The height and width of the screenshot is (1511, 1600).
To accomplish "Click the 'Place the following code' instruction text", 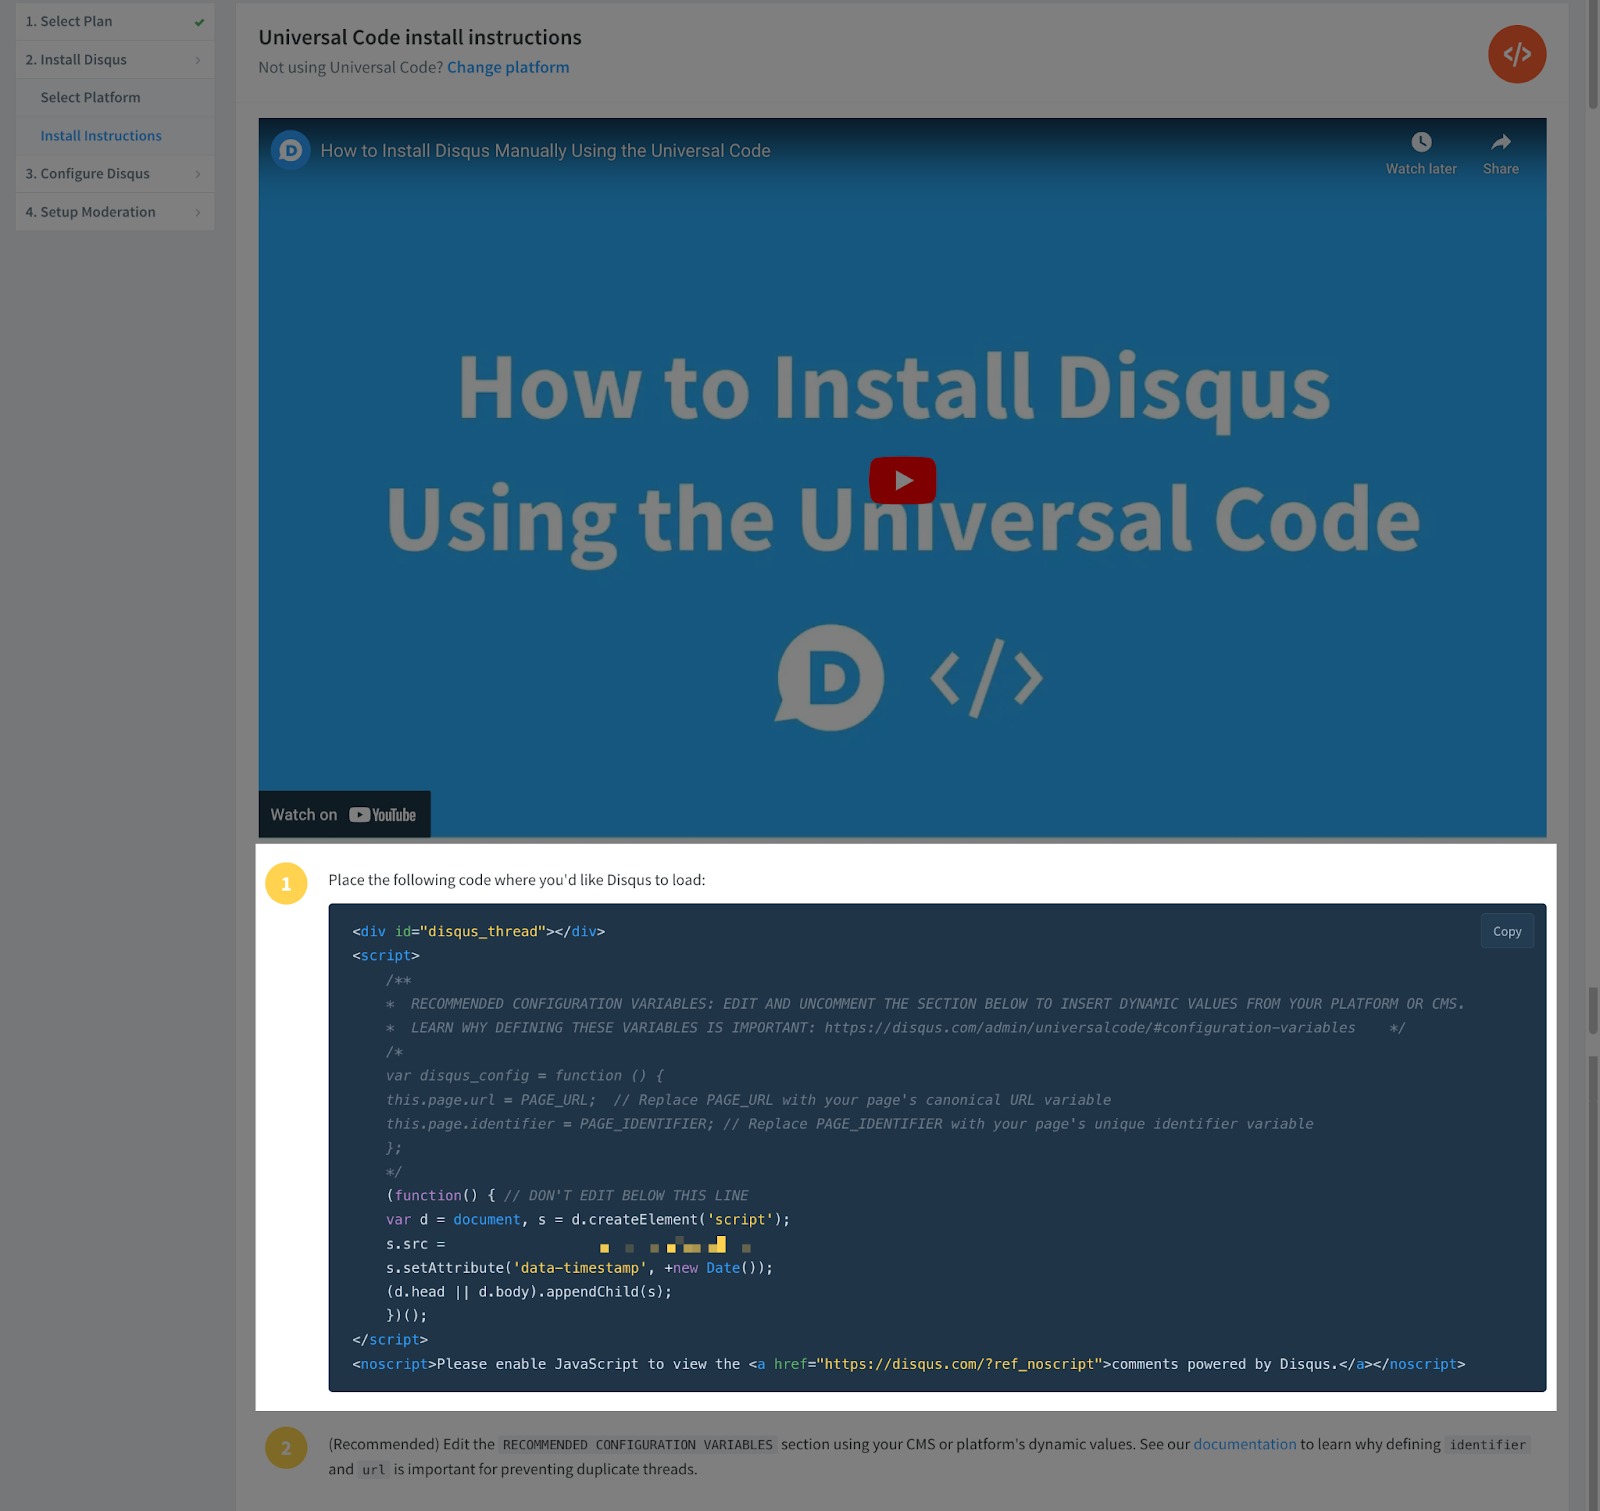I will click(517, 880).
